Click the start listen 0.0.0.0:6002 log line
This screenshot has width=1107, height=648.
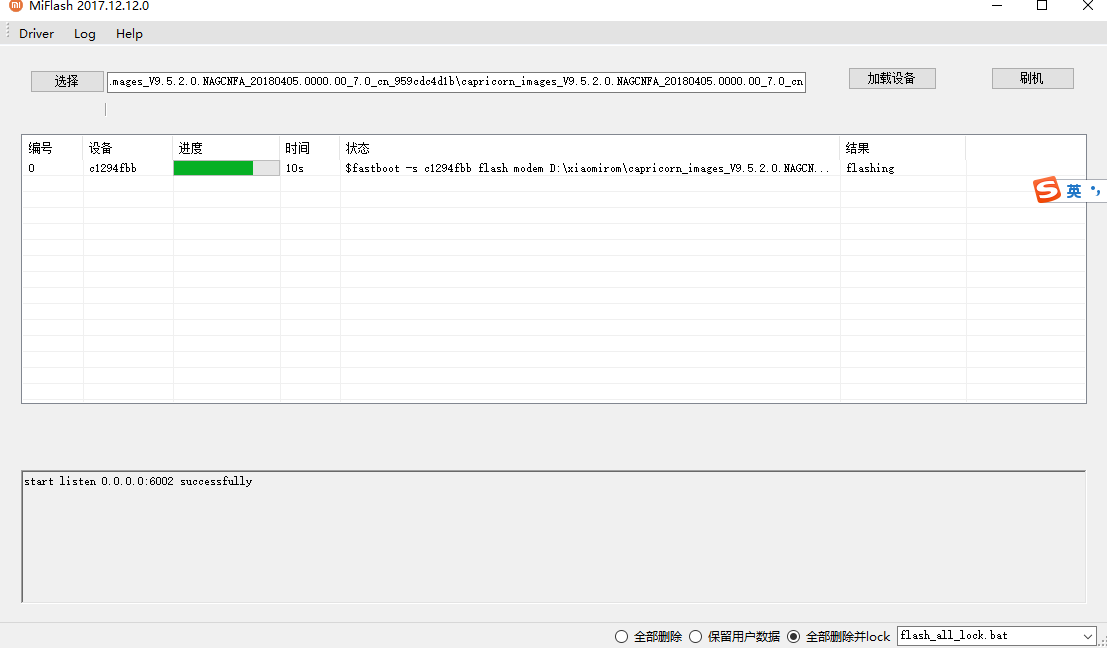click(138, 481)
